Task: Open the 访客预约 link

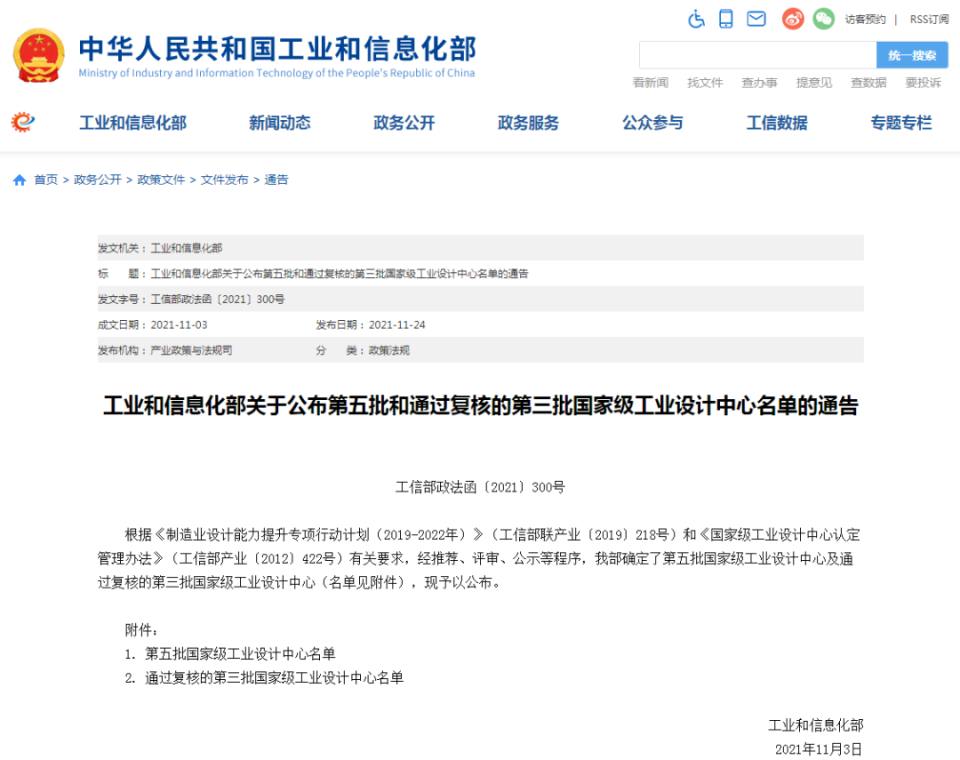Action: [x=865, y=20]
